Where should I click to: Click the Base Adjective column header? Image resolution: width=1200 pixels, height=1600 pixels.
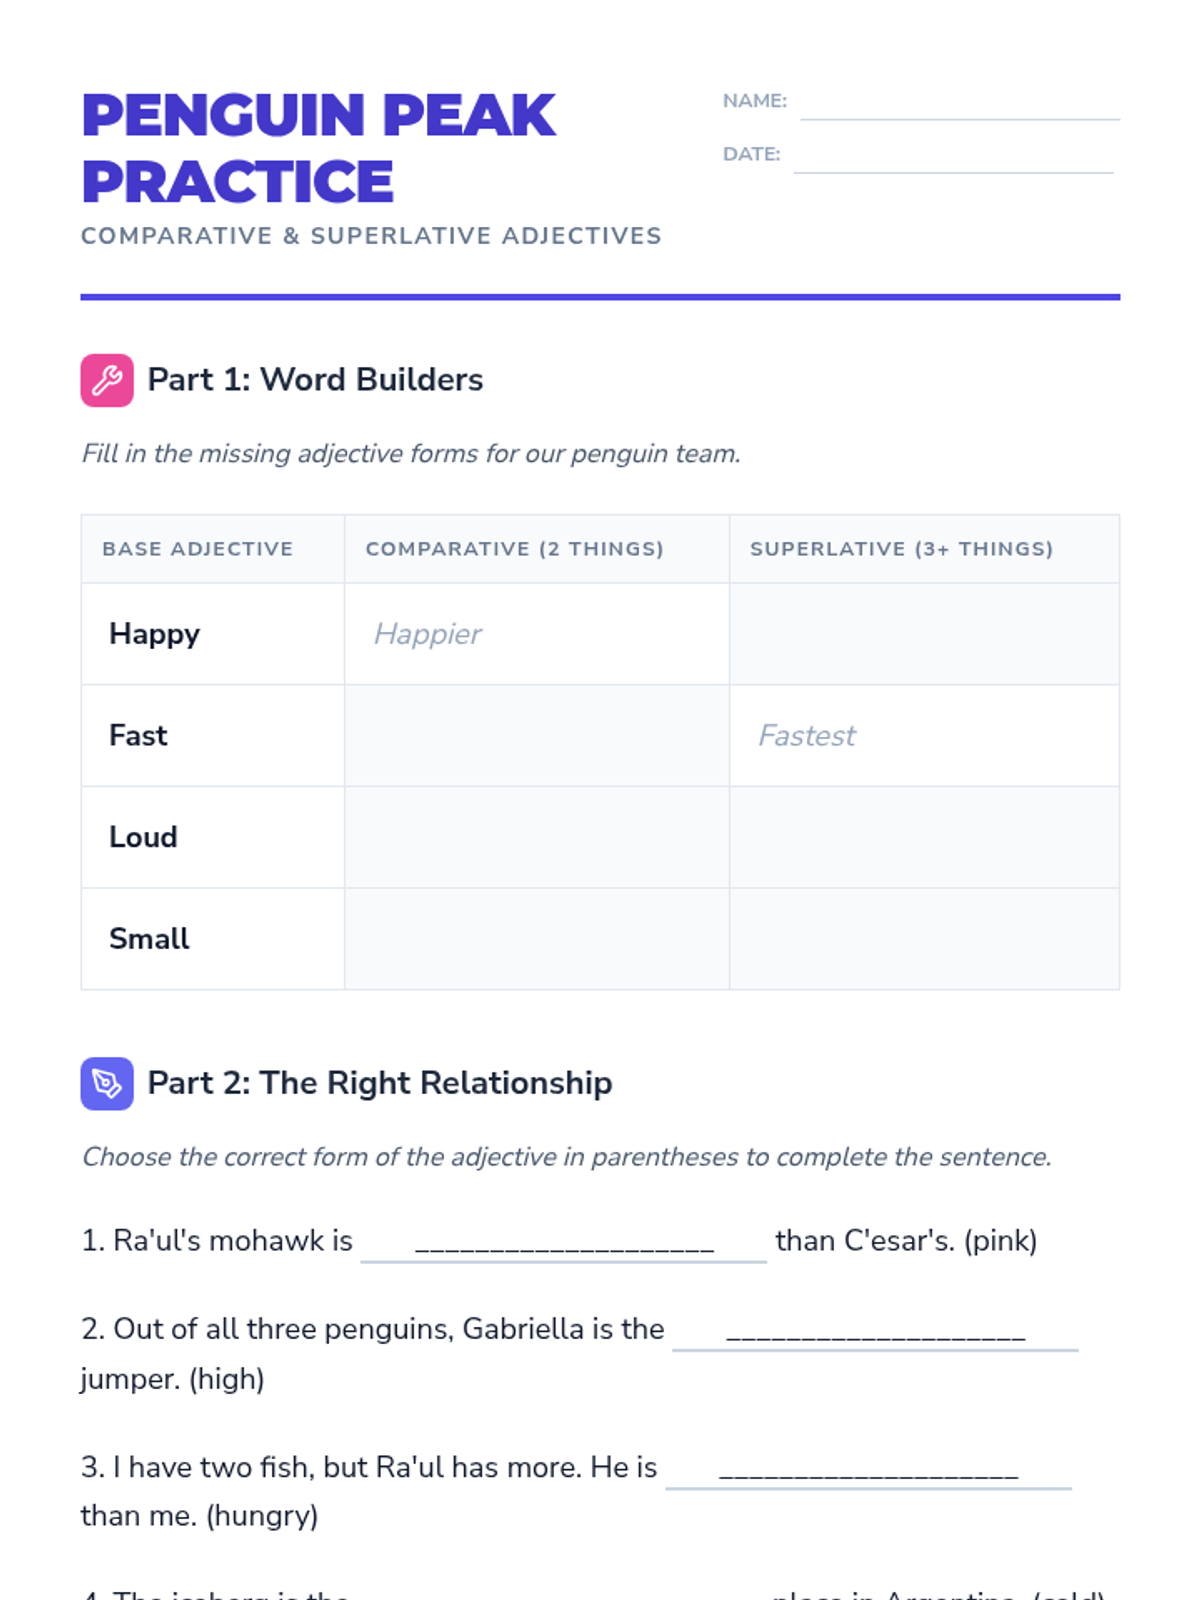tap(198, 549)
